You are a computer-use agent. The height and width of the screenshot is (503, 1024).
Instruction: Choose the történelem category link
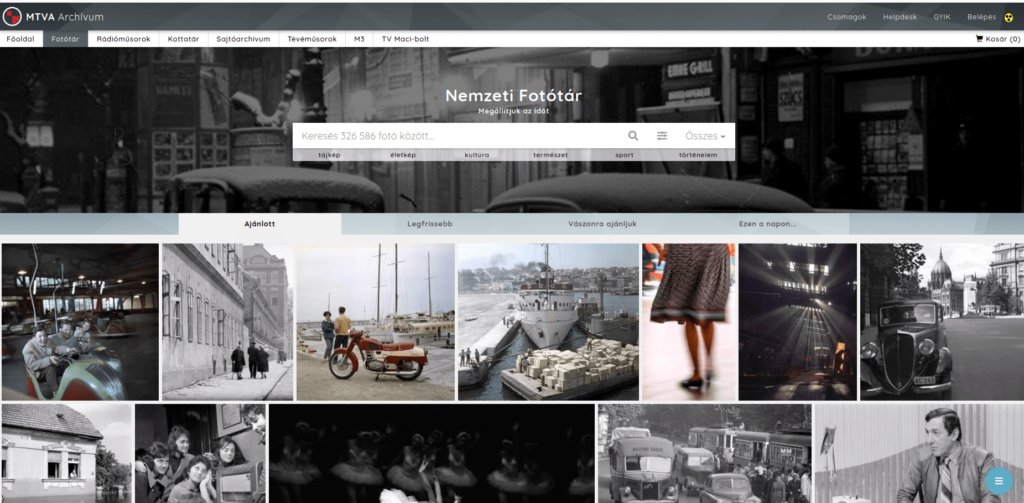[697, 155]
